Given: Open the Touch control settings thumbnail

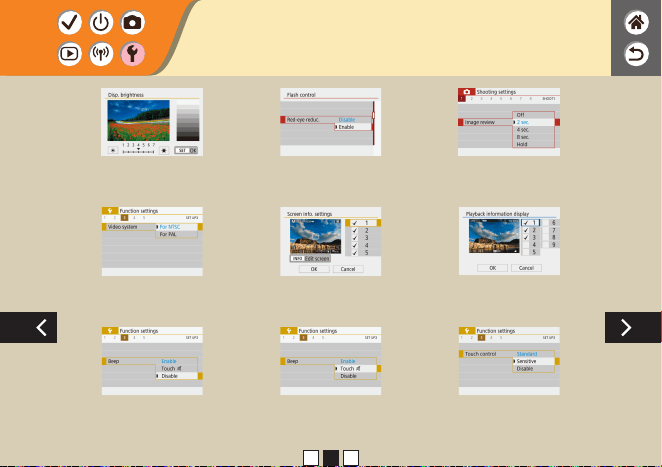Looking at the screenshot, I should [x=509, y=361].
